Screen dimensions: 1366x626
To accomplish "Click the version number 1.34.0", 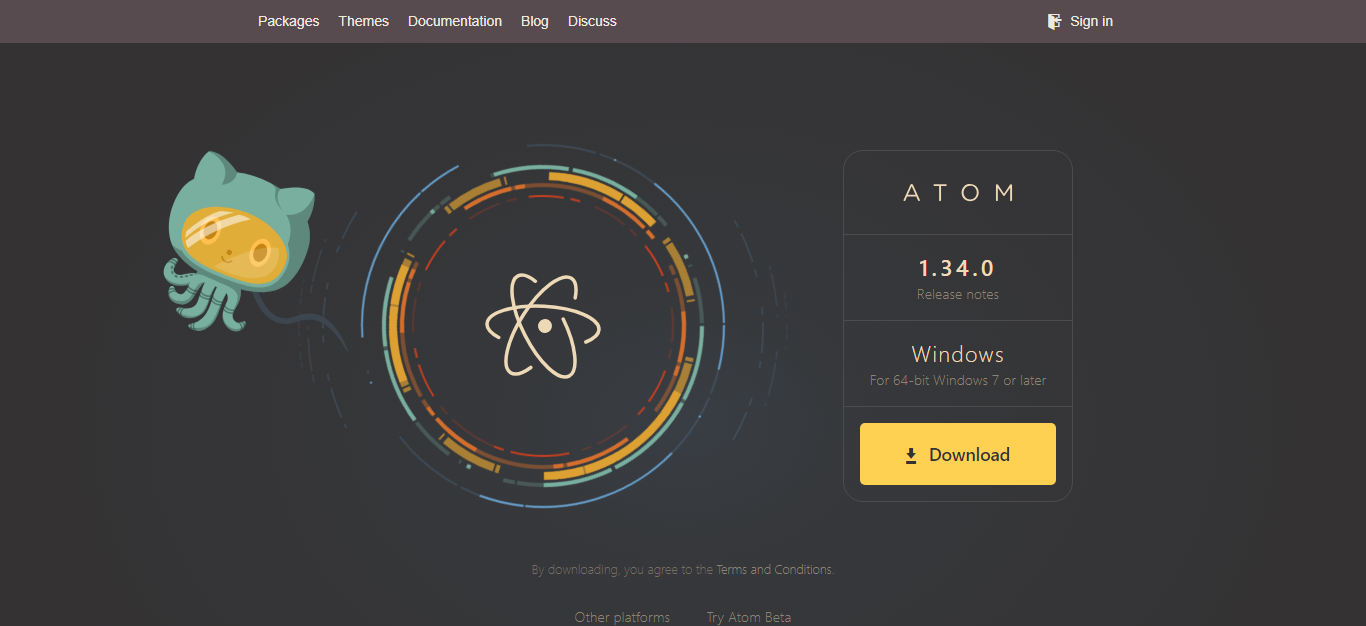I will click(x=957, y=268).
